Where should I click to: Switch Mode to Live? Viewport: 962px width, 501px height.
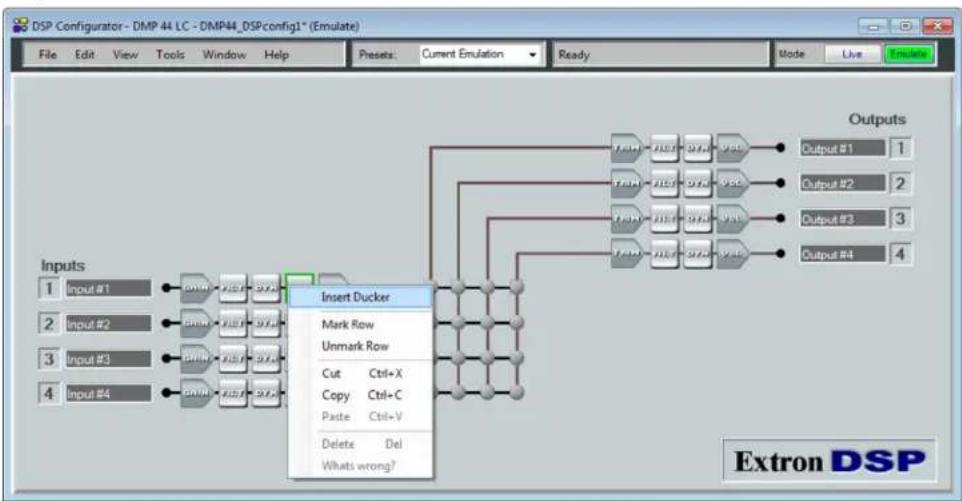pos(852,54)
